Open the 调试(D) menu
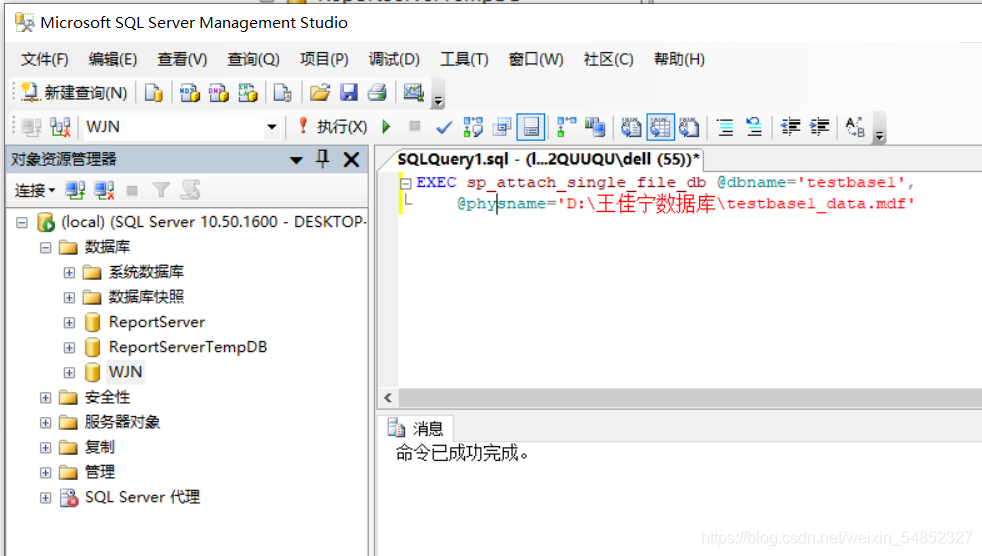This screenshot has height=556, width=982. [394, 59]
